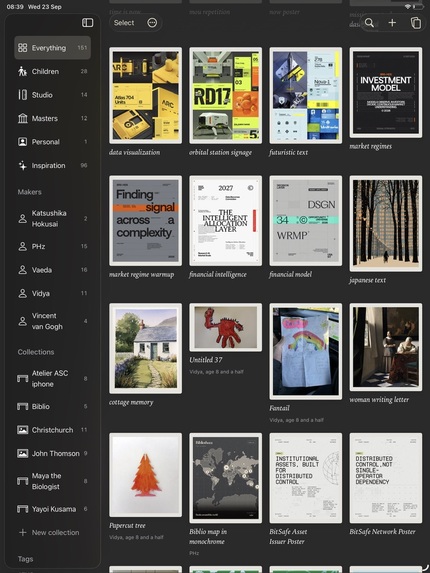430x573 pixels.
Task: Click person icon beside Vincent van Gogh
Action: tap(23, 321)
